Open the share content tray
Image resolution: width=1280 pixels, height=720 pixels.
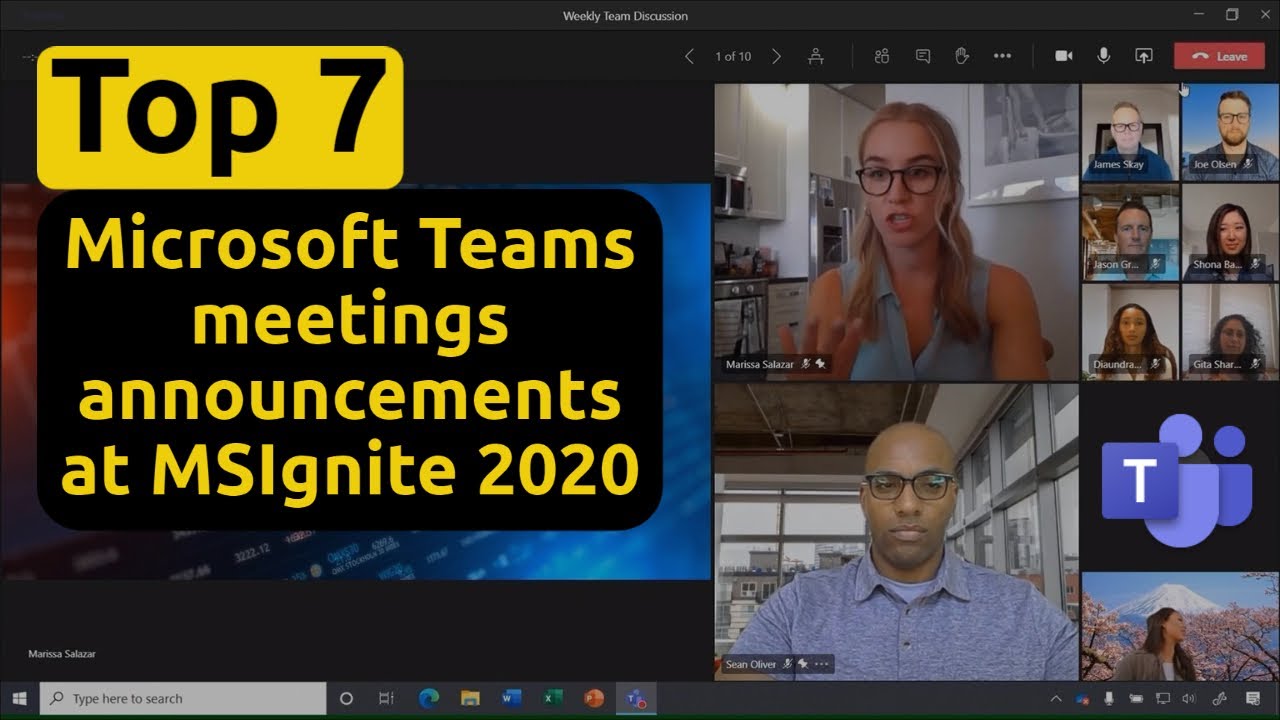[x=1144, y=57]
